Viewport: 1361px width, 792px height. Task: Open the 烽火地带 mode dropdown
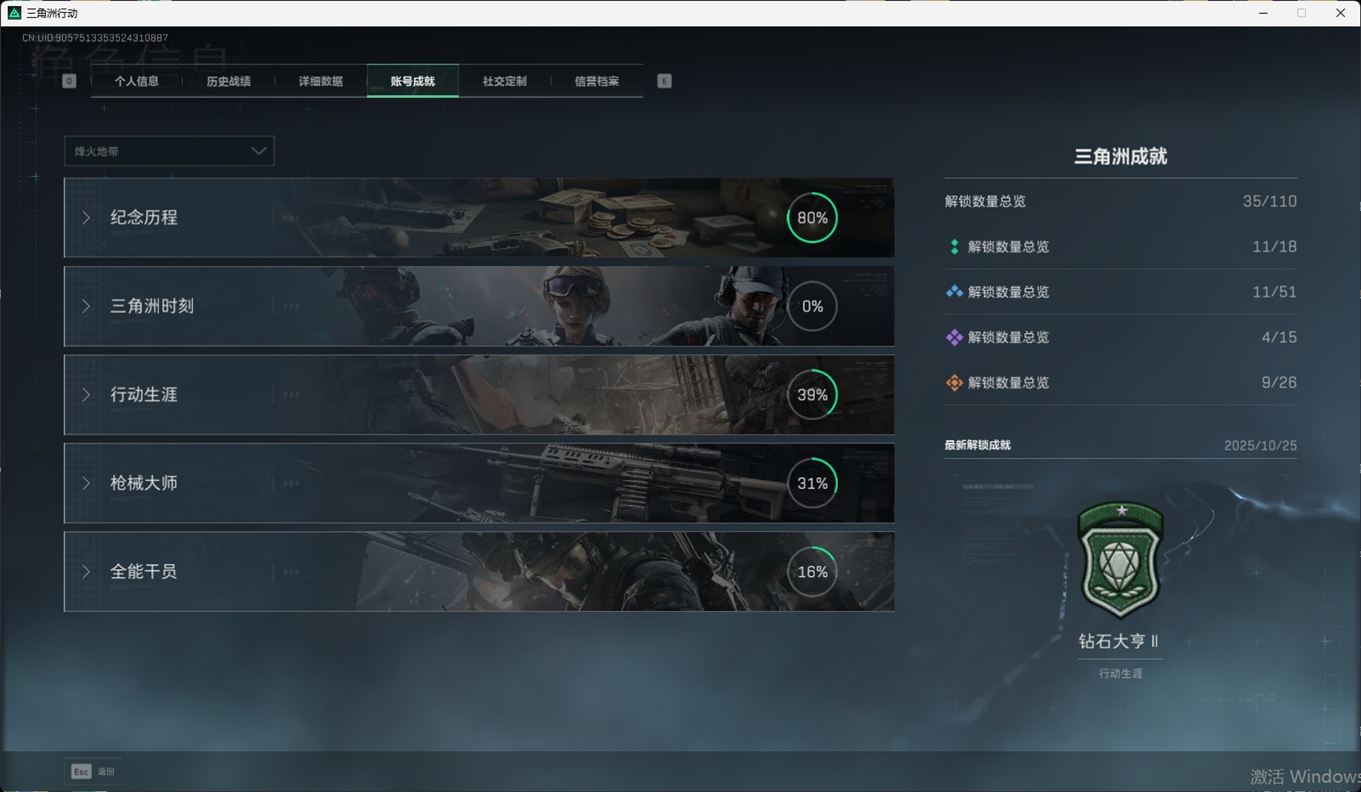click(169, 151)
